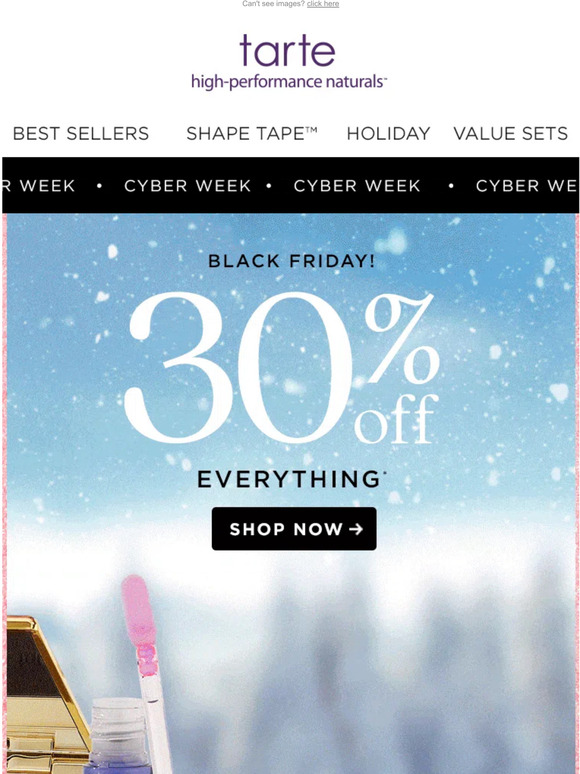Go to the SHAPE TAPE section

click(252, 133)
